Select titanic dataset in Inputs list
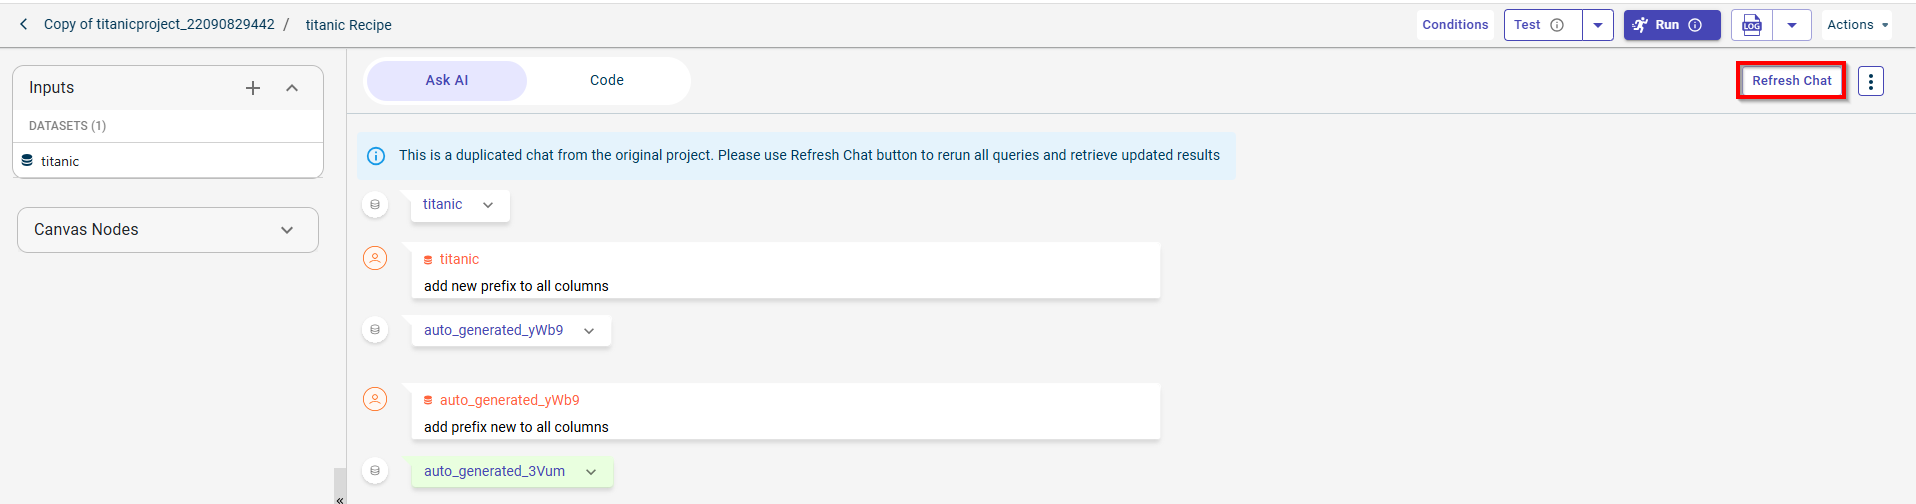The width and height of the screenshot is (1916, 504). pos(60,161)
